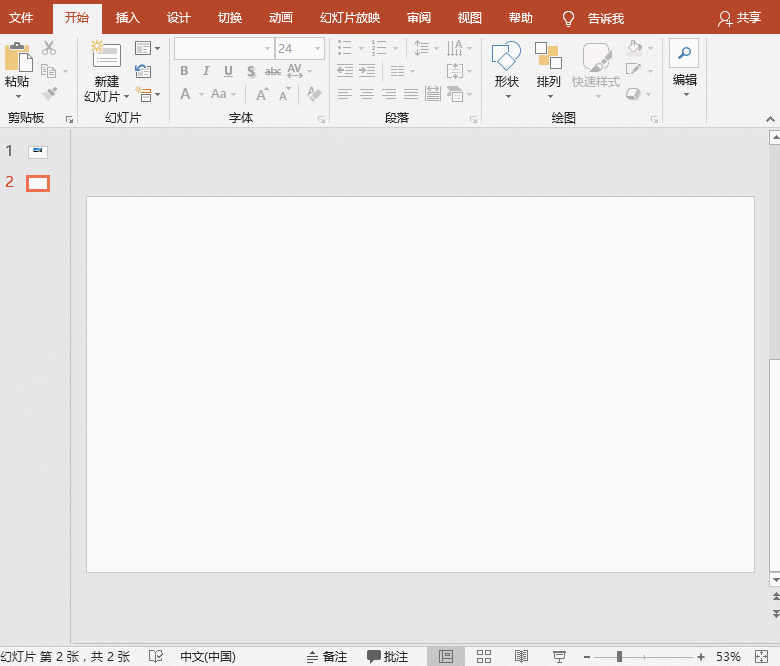Toggle Strikethrough formatting
This screenshot has height=666, width=780.
(x=273, y=72)
